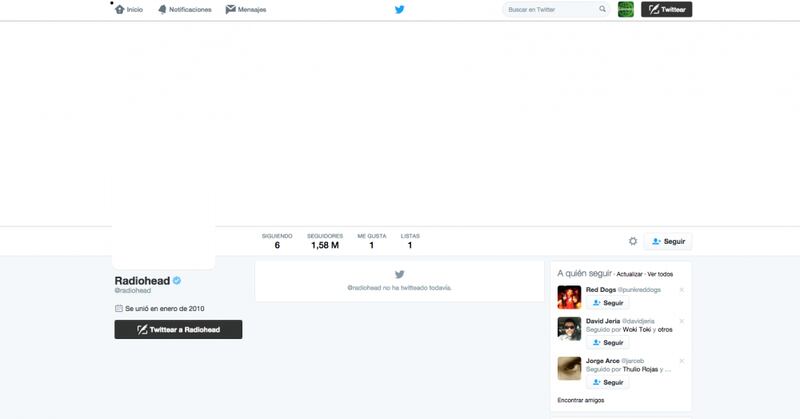Open Notificaciones
800x419 pixels.
(x=185, y=10)
